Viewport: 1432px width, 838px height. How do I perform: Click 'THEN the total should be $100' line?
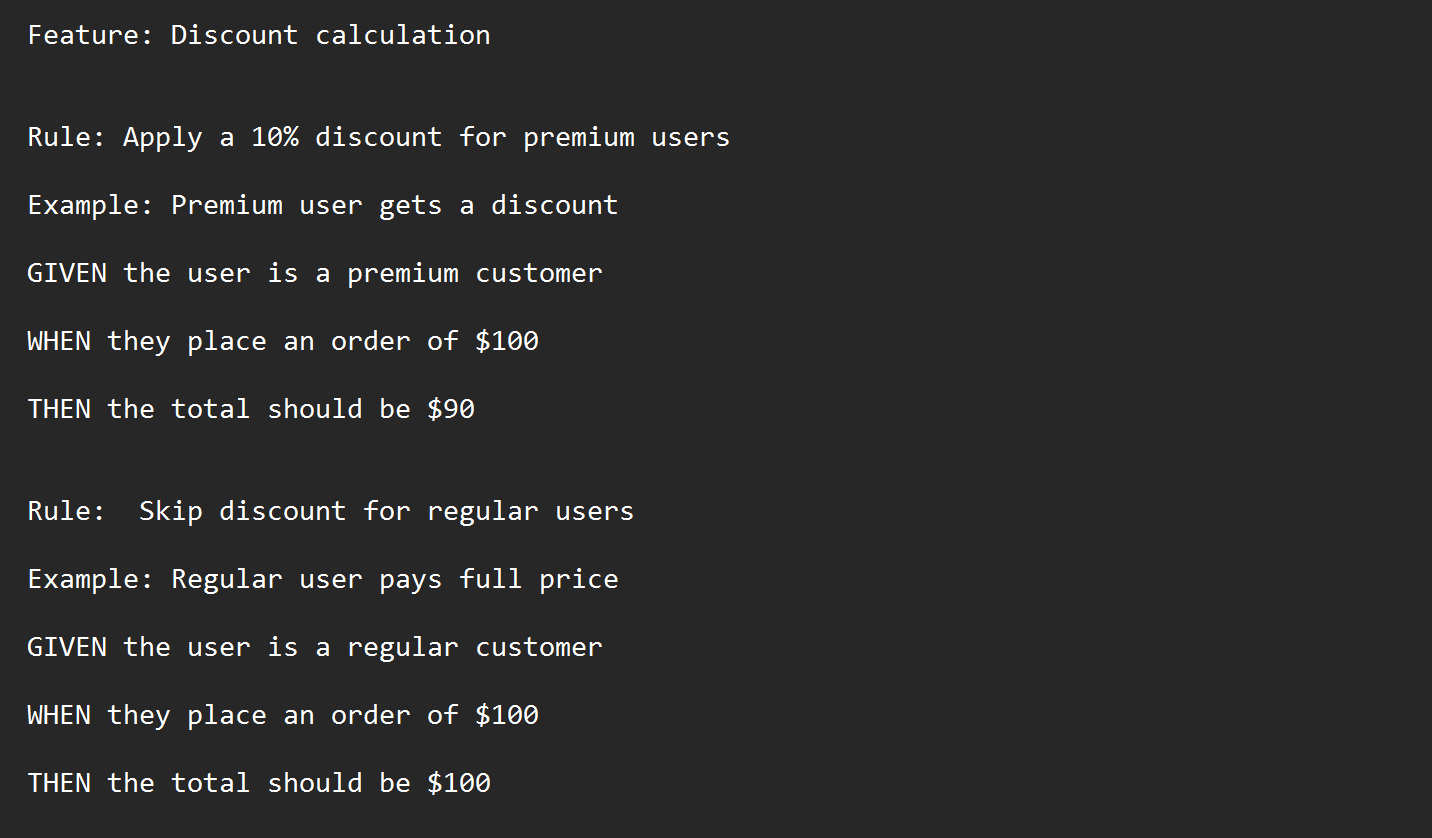pos(258,783)
